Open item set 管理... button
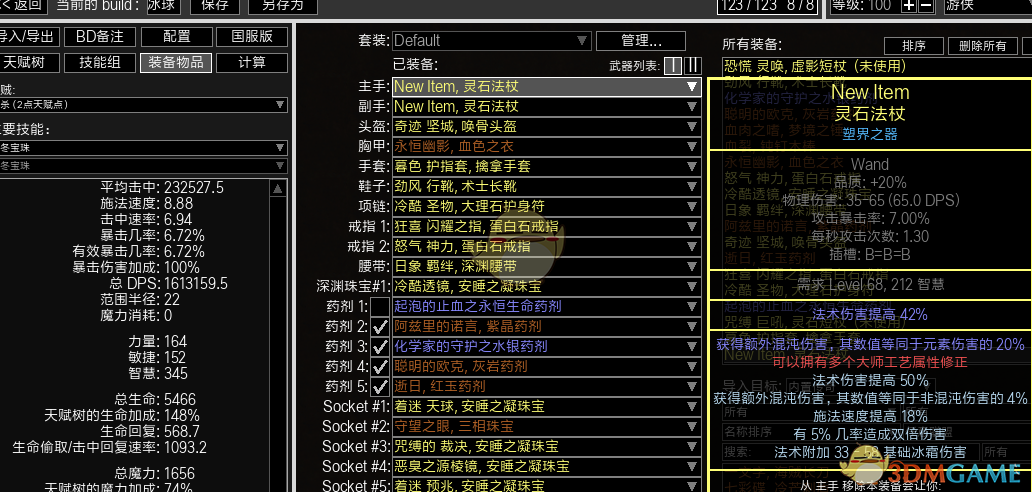1032x492 pixels. point(640,41)
